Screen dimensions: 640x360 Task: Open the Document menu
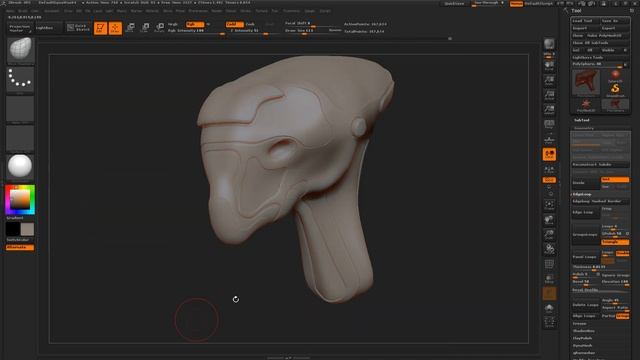pos(52,11)
